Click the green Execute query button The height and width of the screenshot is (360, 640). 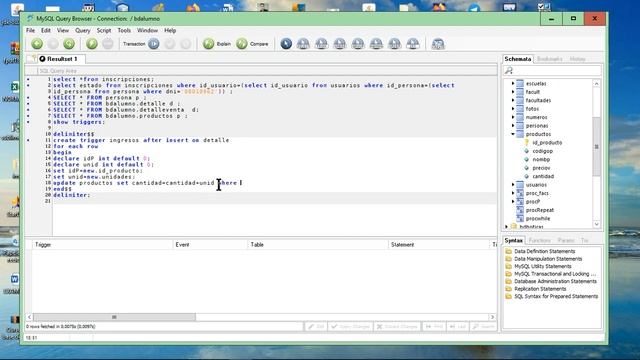[x=92, y=44]
